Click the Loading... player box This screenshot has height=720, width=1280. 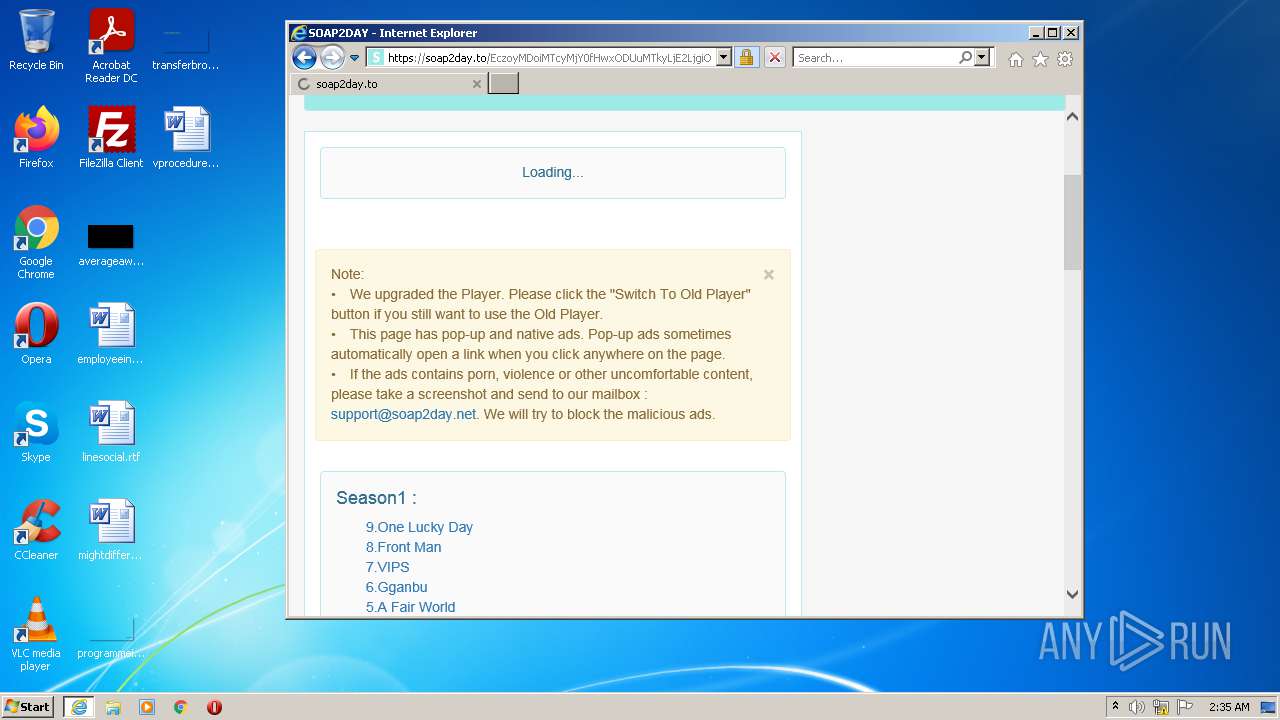point(553,172)
